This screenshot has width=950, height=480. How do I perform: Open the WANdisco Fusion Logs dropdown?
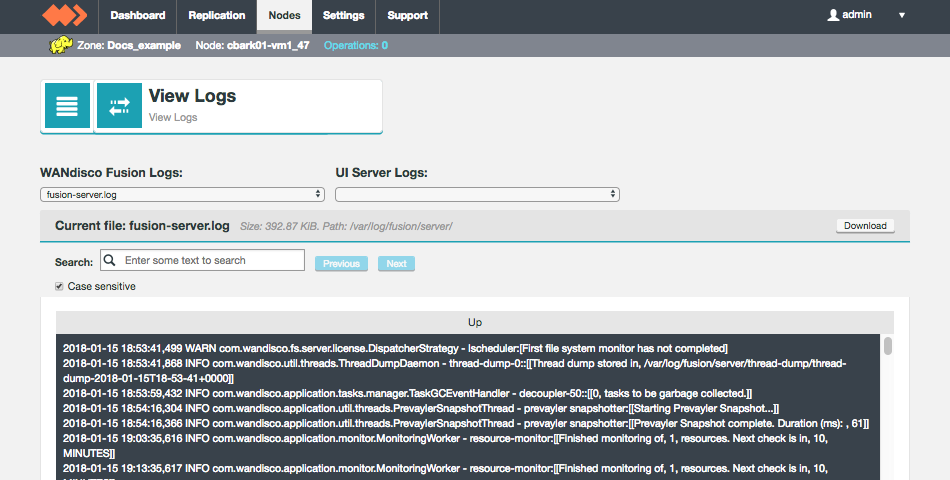click(x=182, y=195)
